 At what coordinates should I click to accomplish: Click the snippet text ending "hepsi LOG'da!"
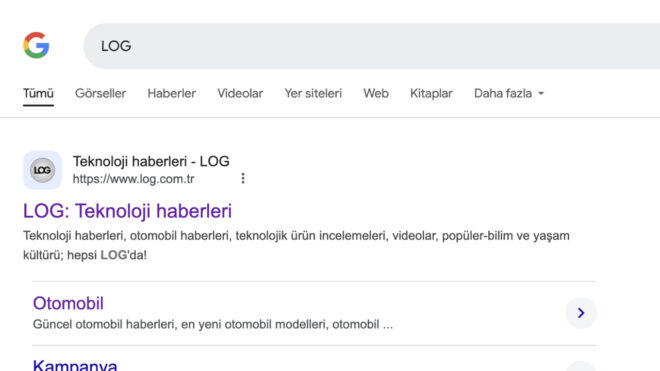tap(296, 245)
